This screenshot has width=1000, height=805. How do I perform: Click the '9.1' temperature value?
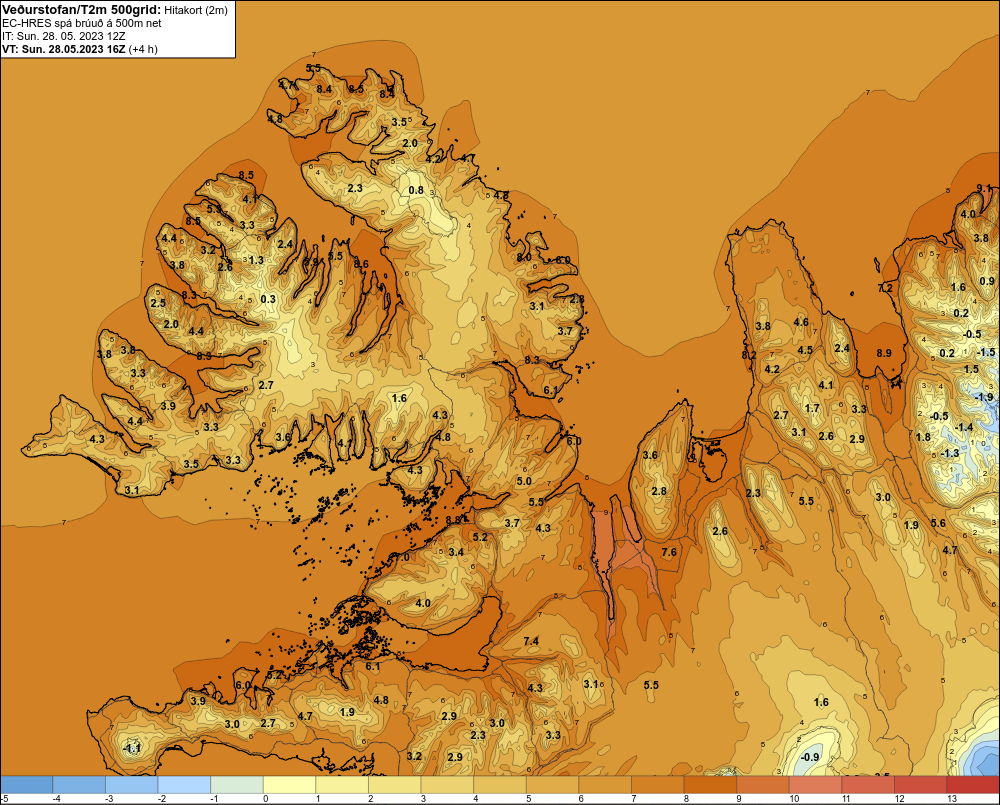point(984,188)
